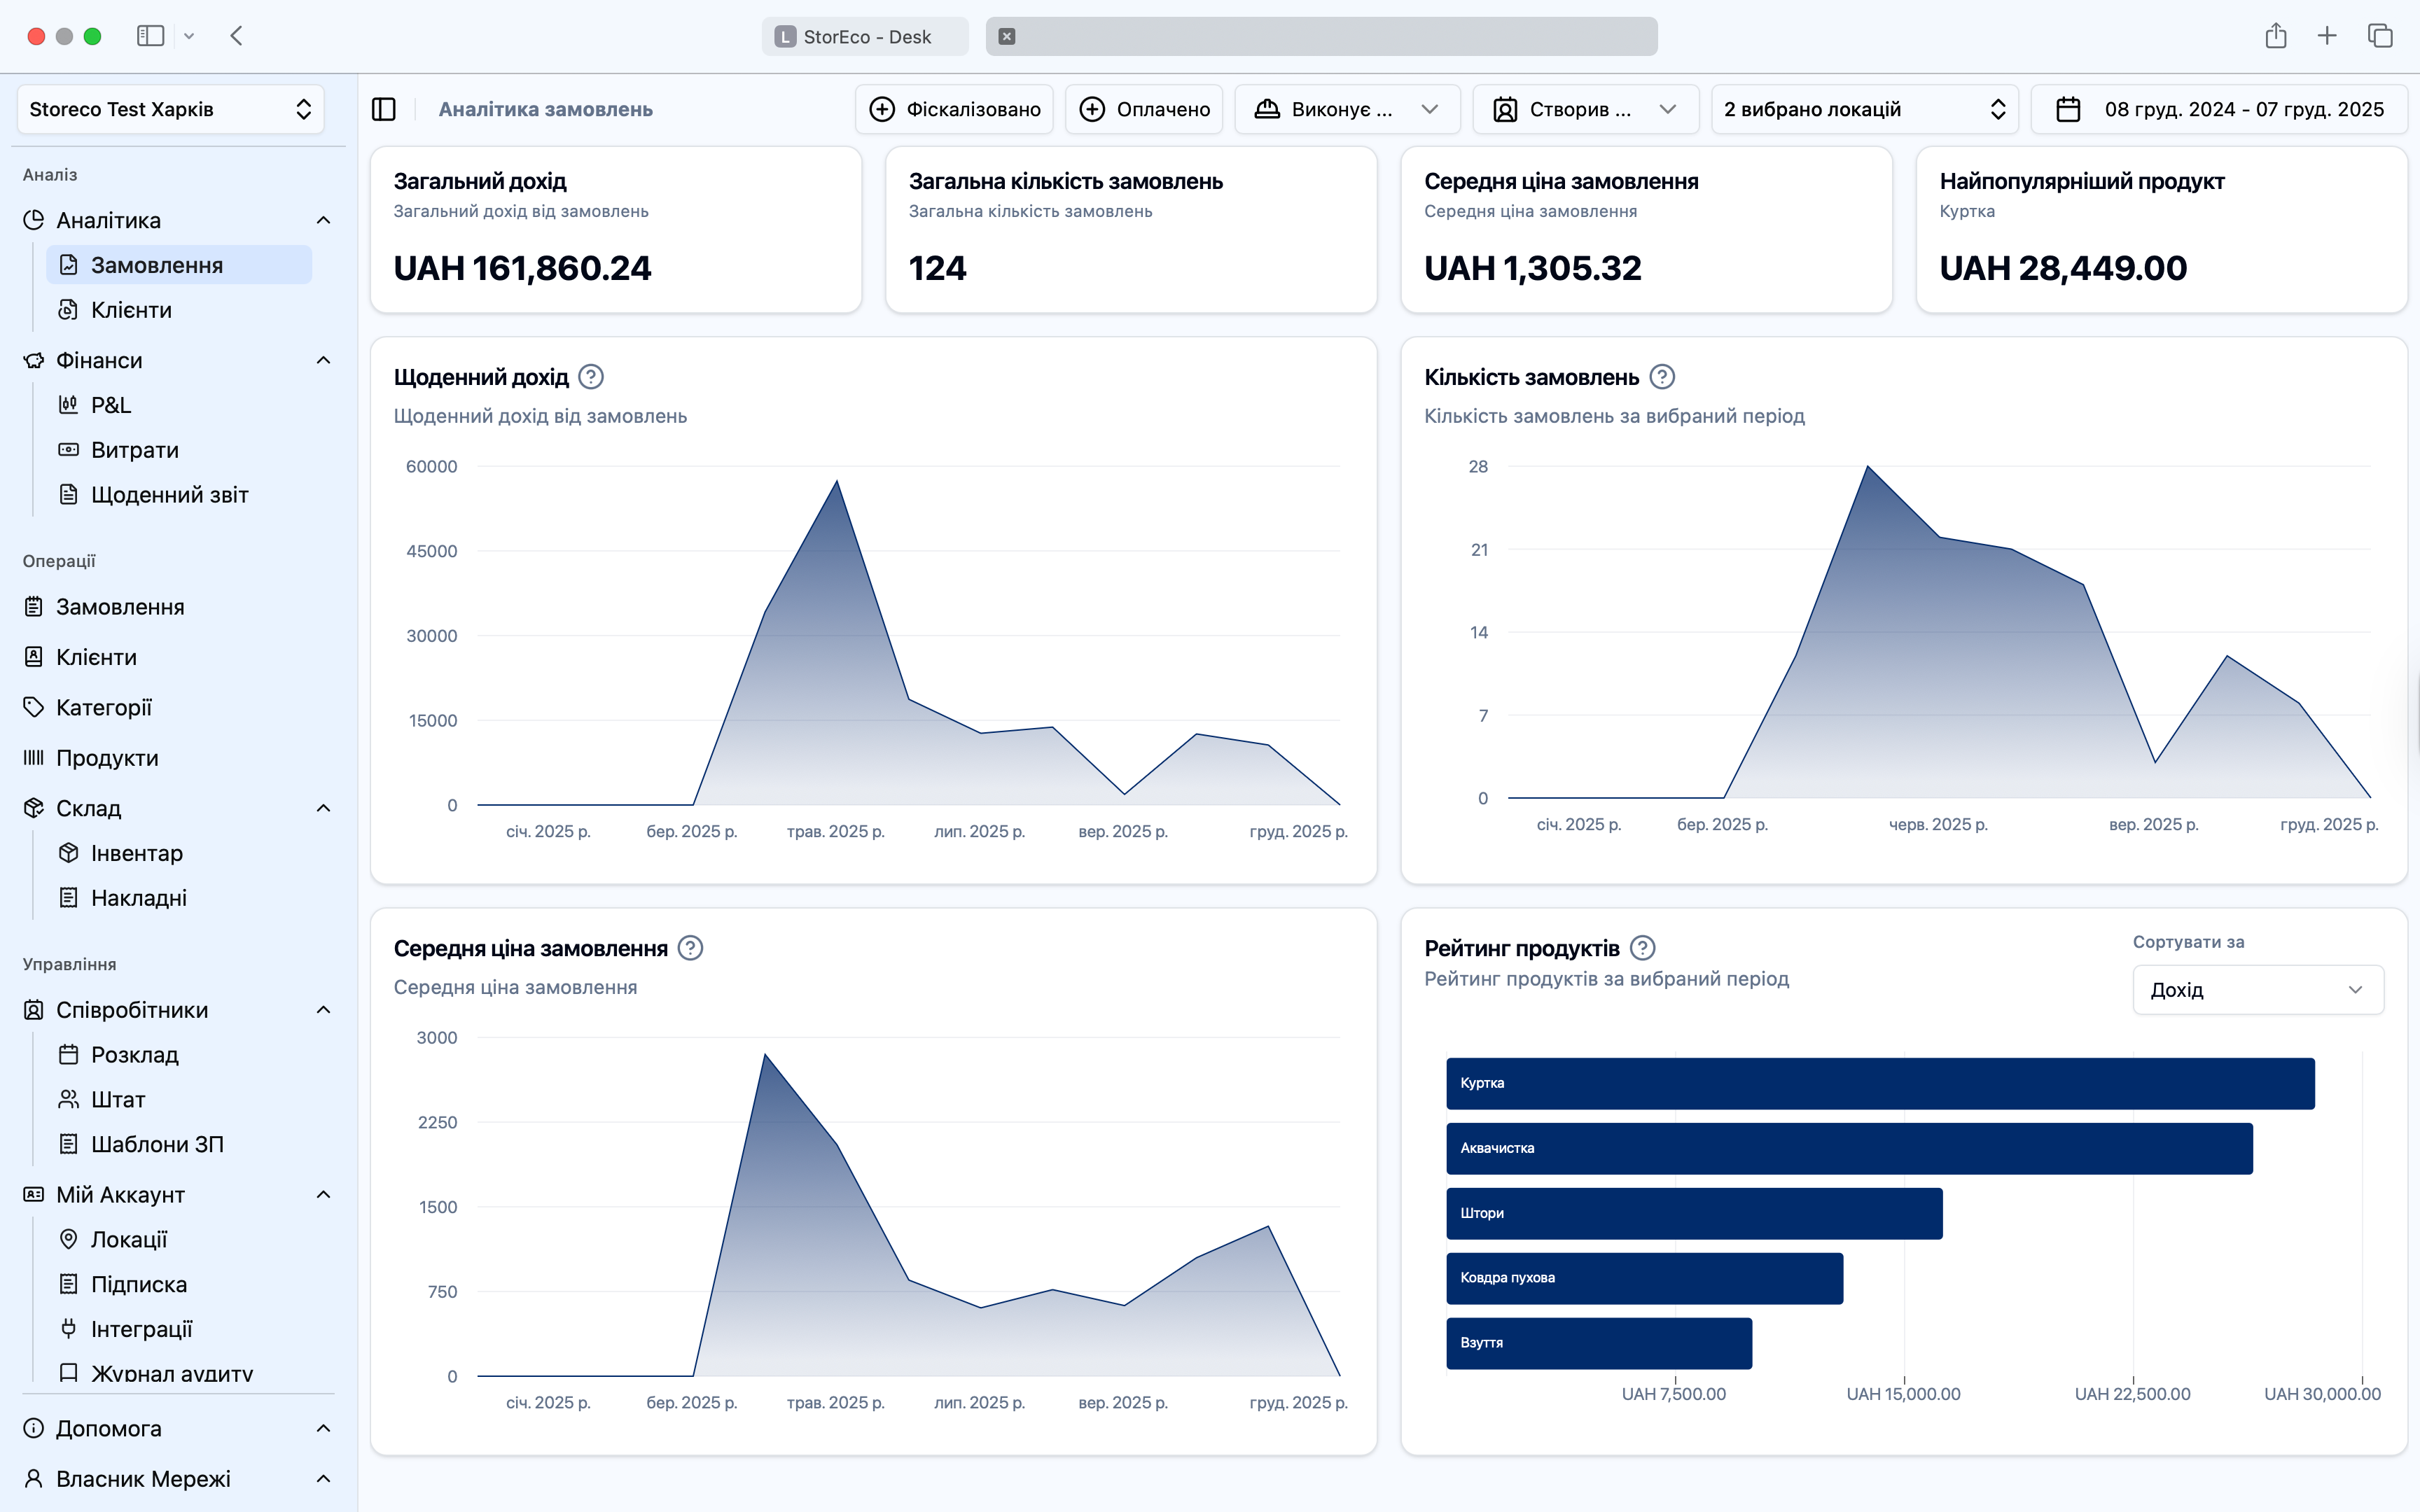The height and width of the screenshot is (1512, 2420).
Task: Click the help icon next to Кількість замовлень
Action: (x=1662, y=377)
